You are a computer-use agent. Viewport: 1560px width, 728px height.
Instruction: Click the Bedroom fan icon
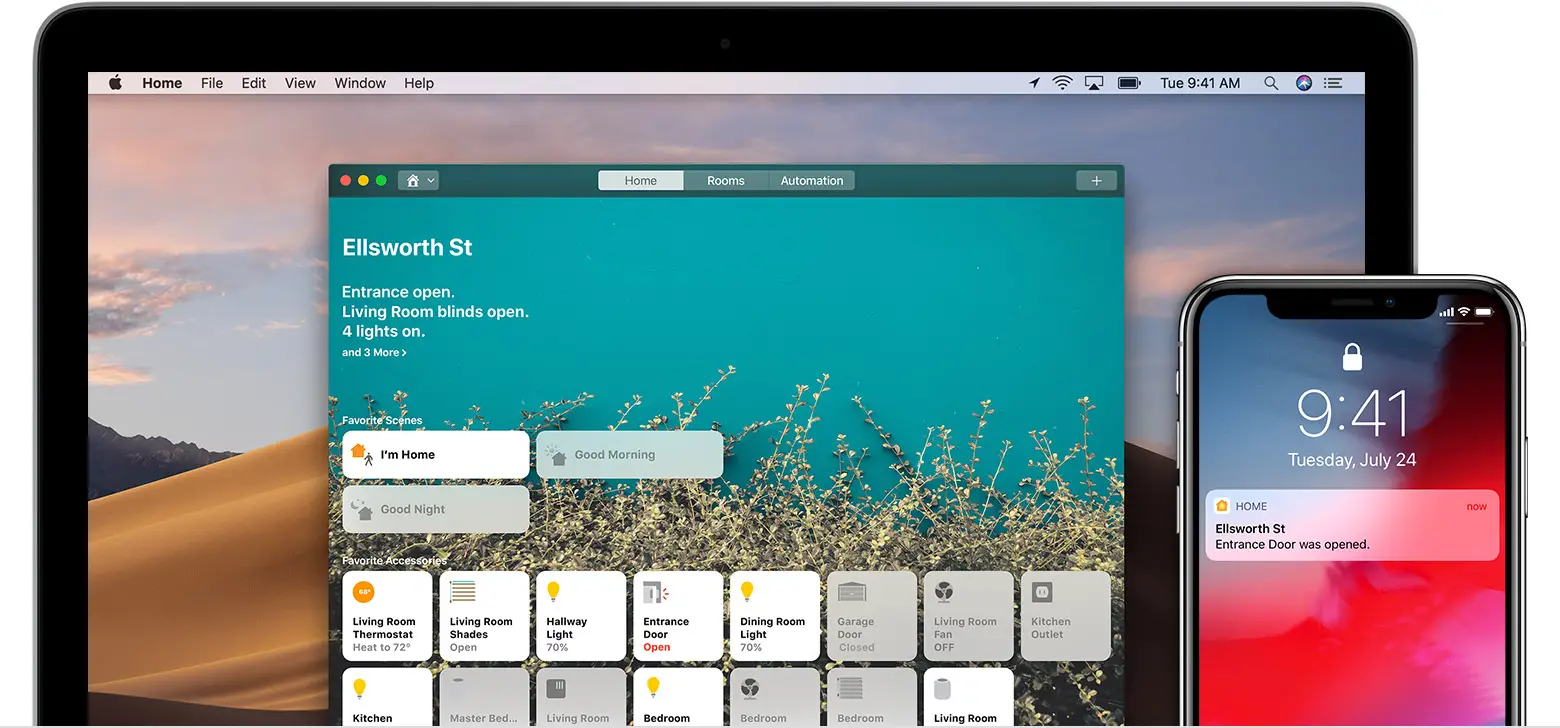[750, 688]
